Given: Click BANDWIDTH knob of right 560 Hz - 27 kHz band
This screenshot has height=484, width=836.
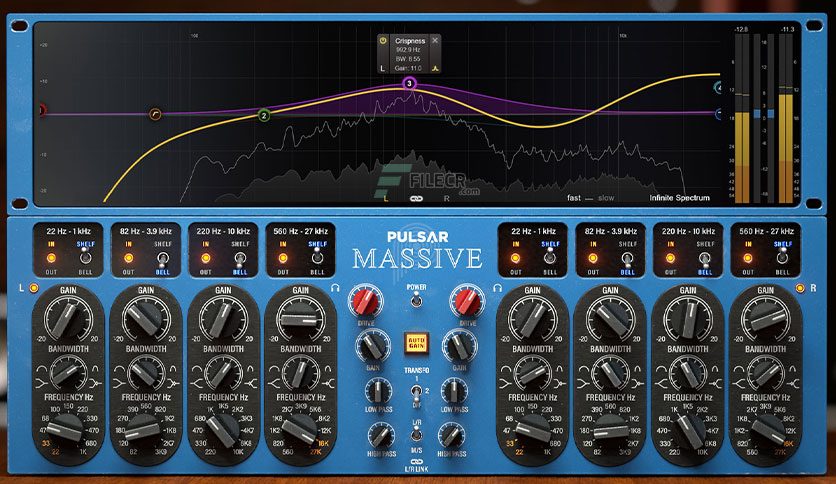Looking at the screenshot, I should coord(765,373).
